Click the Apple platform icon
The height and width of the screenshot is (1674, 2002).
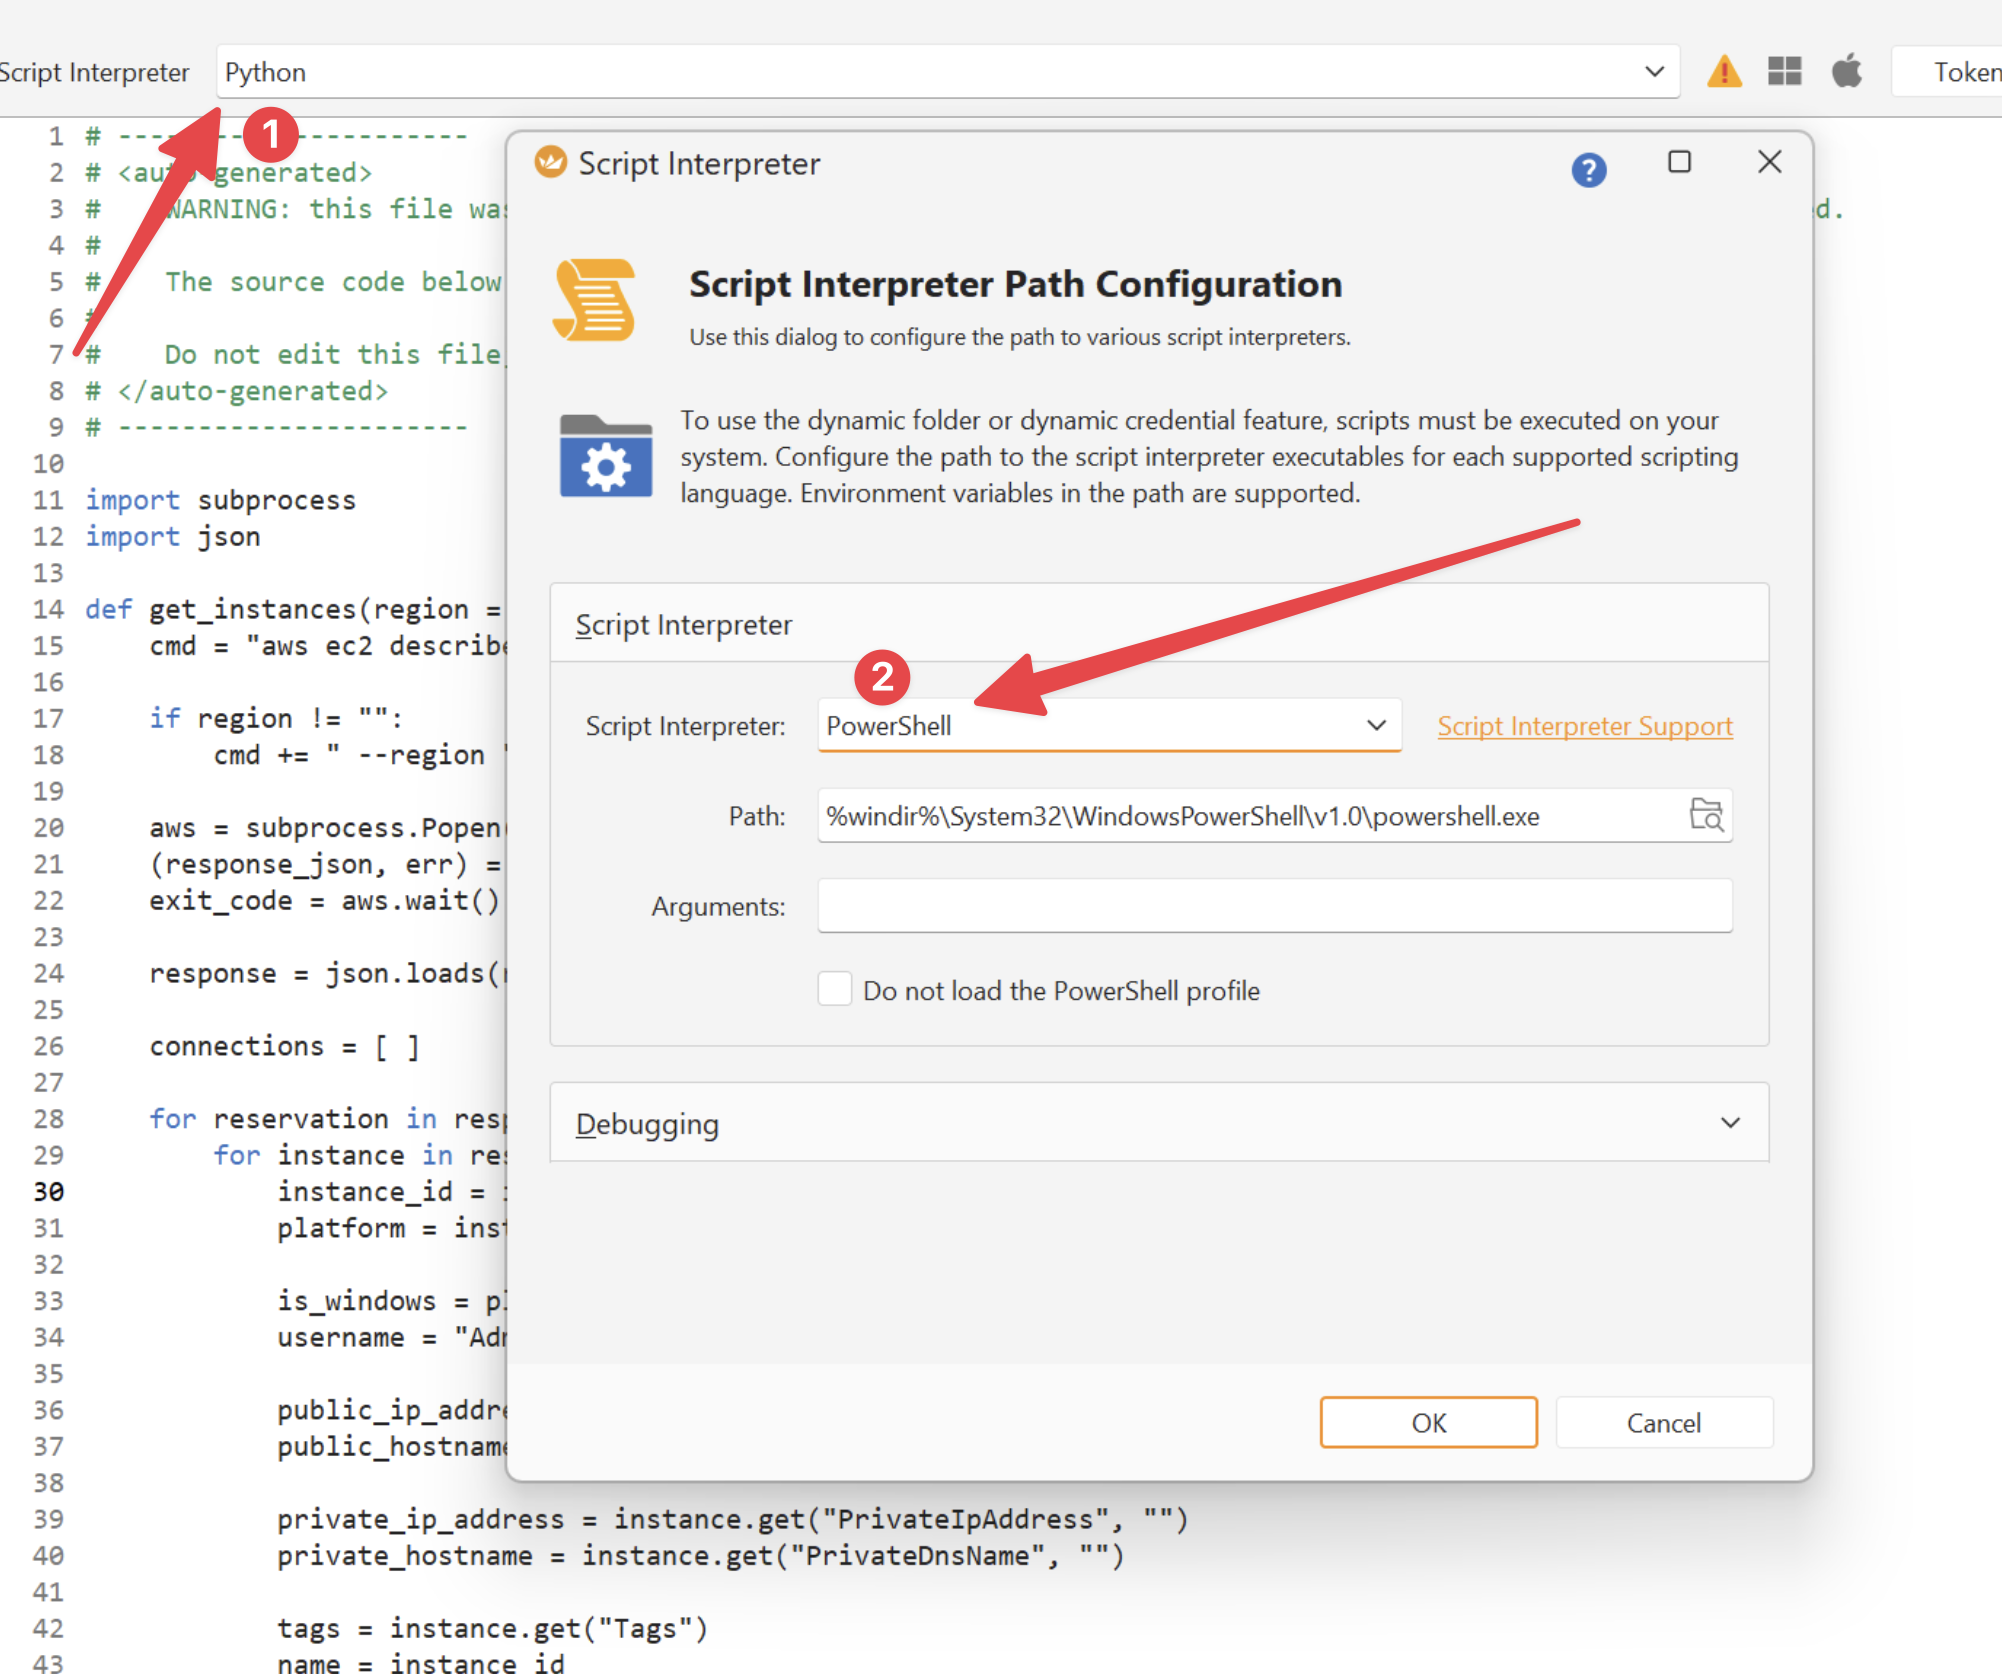click(x=1847, y=72)
